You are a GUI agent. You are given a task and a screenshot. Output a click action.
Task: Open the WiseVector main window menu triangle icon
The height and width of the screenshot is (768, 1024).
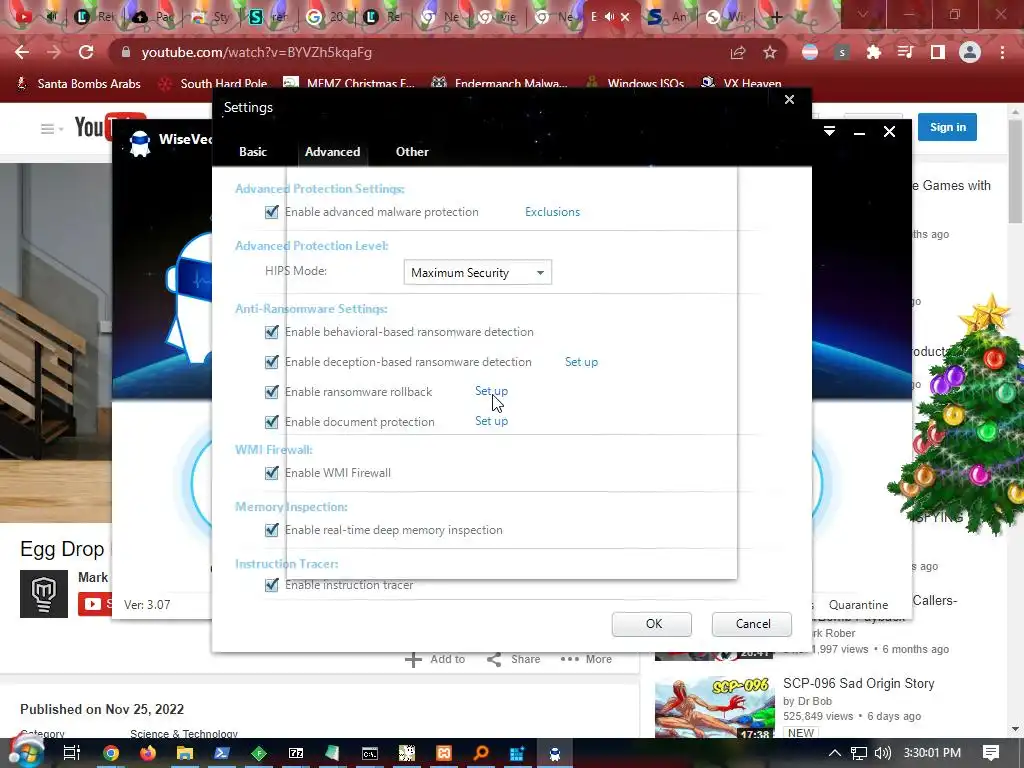coord(829,131)
